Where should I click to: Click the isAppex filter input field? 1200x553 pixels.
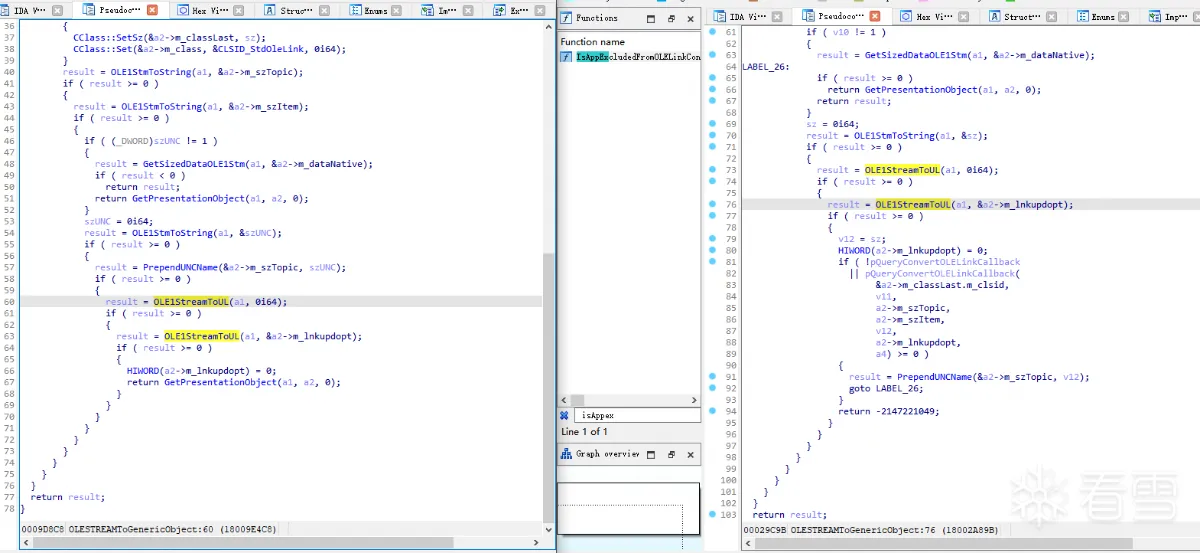635,415
